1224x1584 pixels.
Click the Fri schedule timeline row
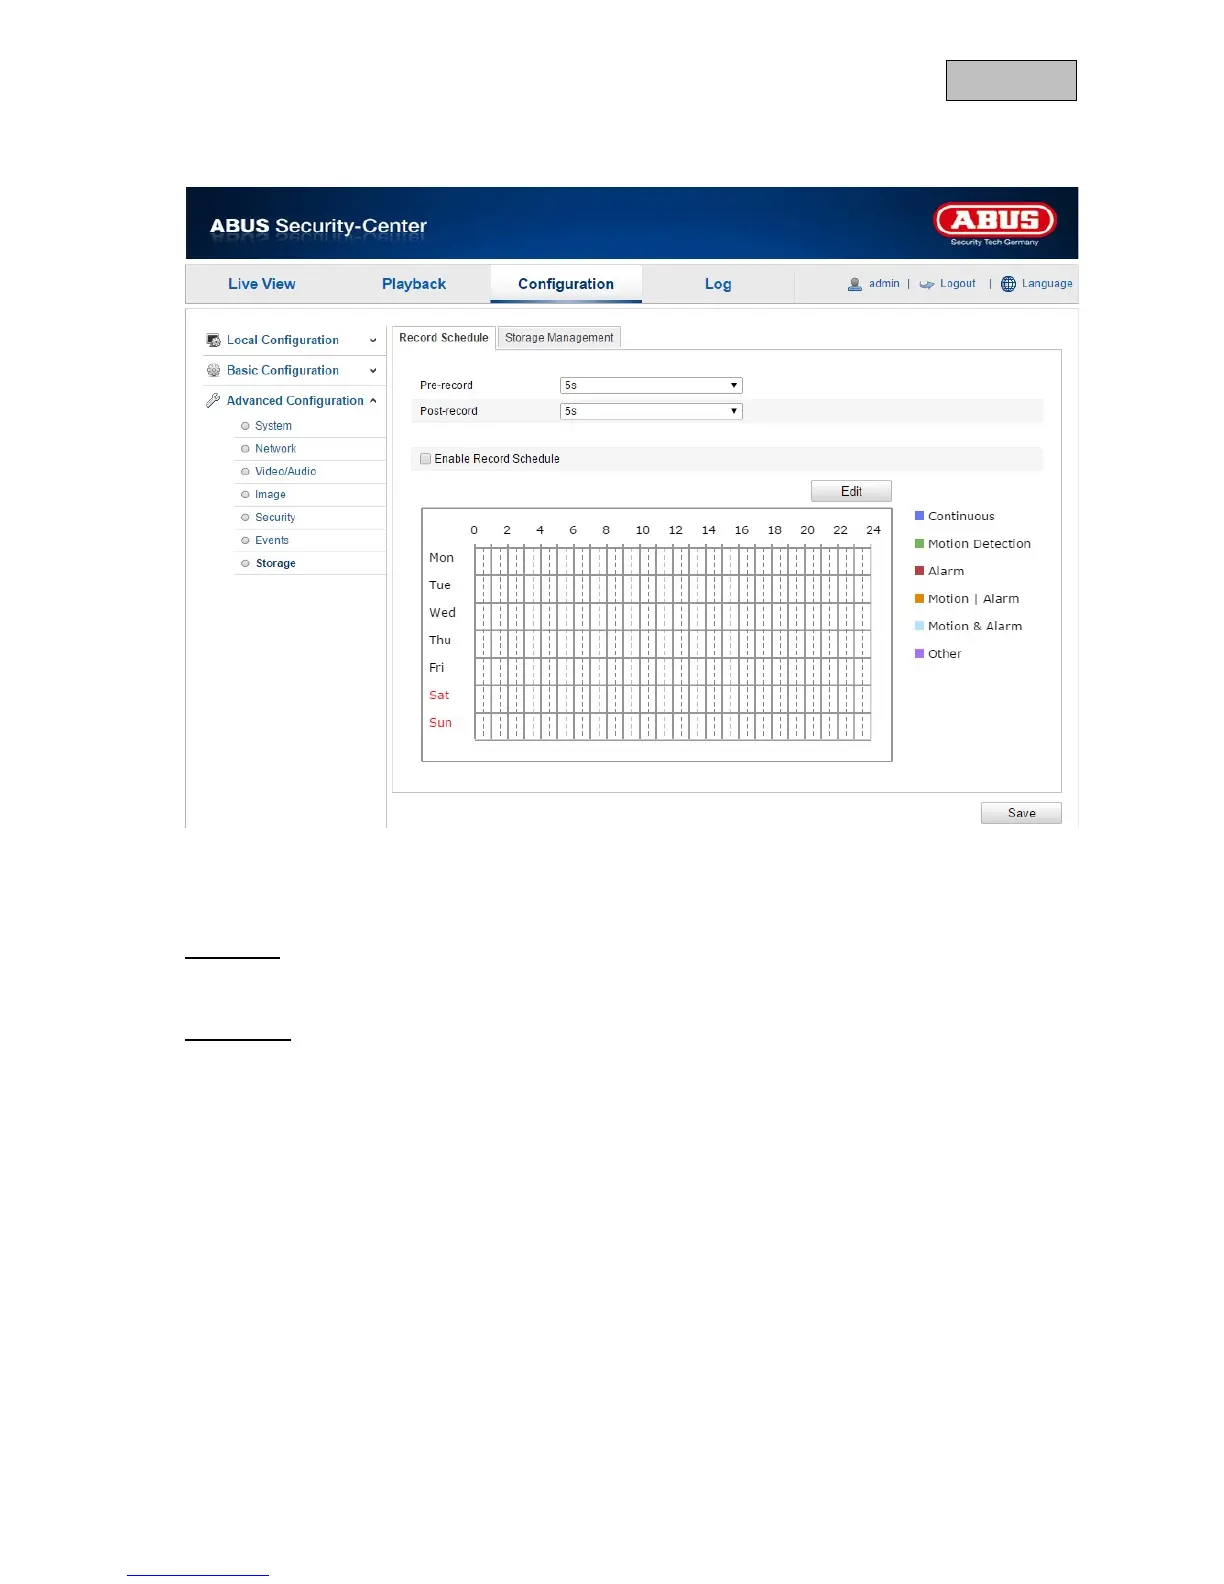(673, 670)
